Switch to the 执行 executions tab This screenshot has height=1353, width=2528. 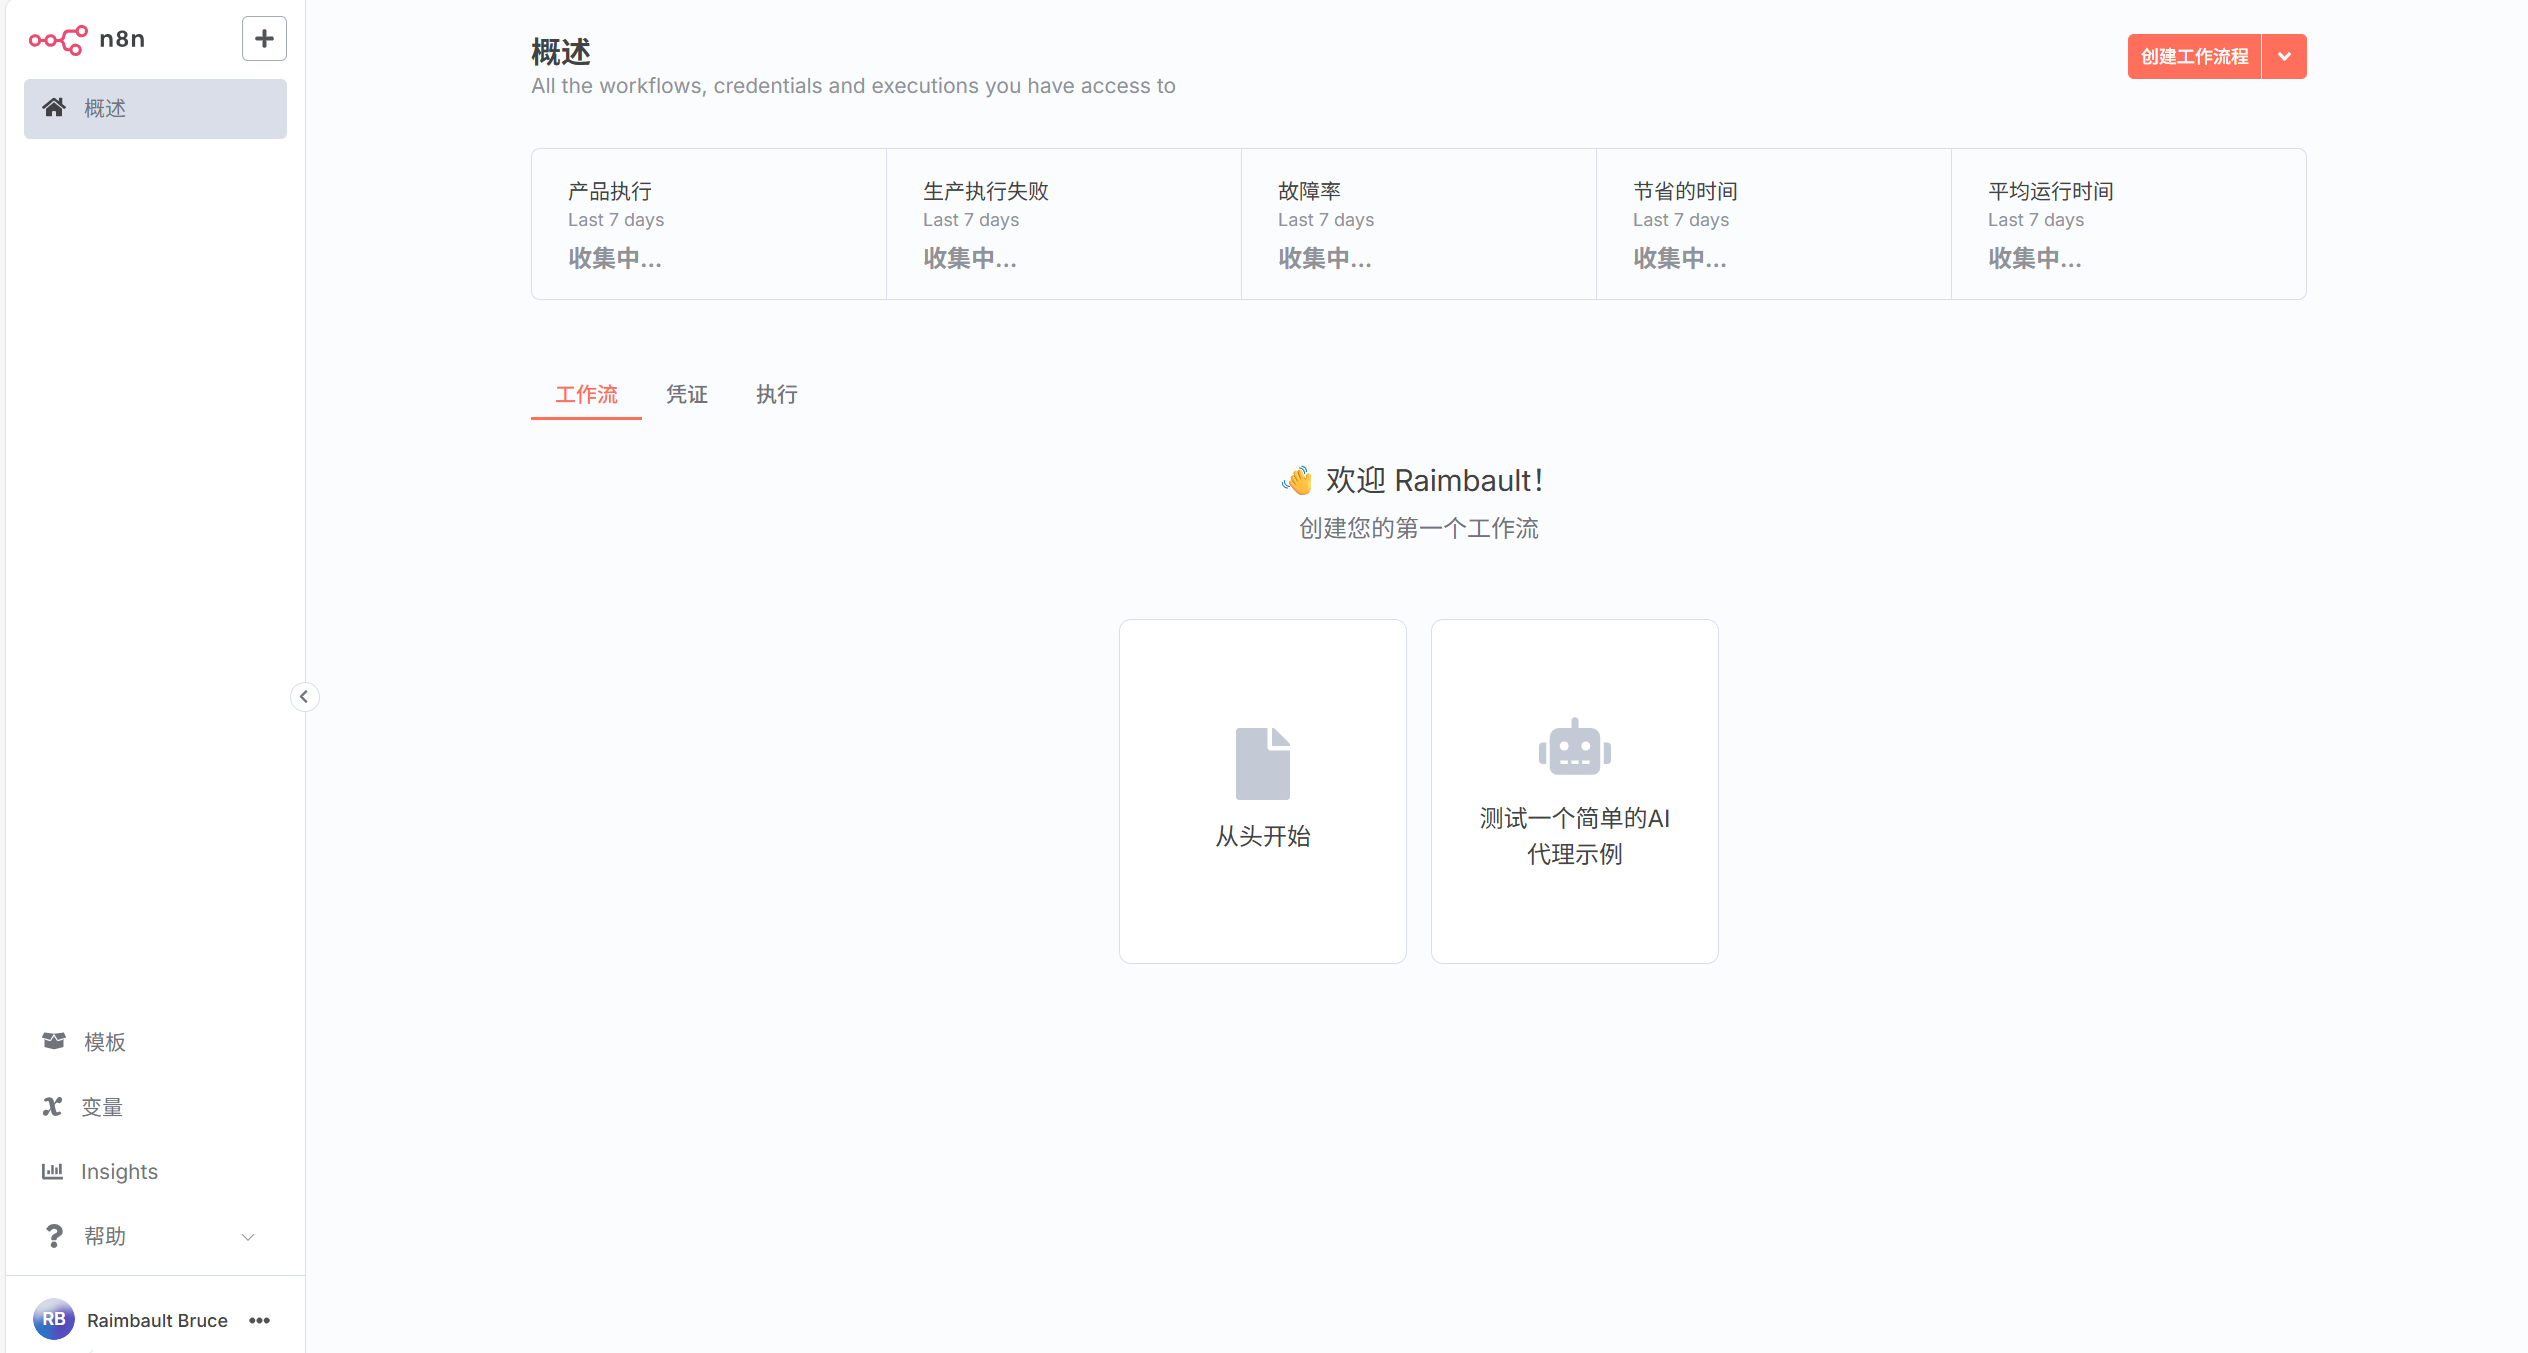pyautogui.click(x=776, y=394)
